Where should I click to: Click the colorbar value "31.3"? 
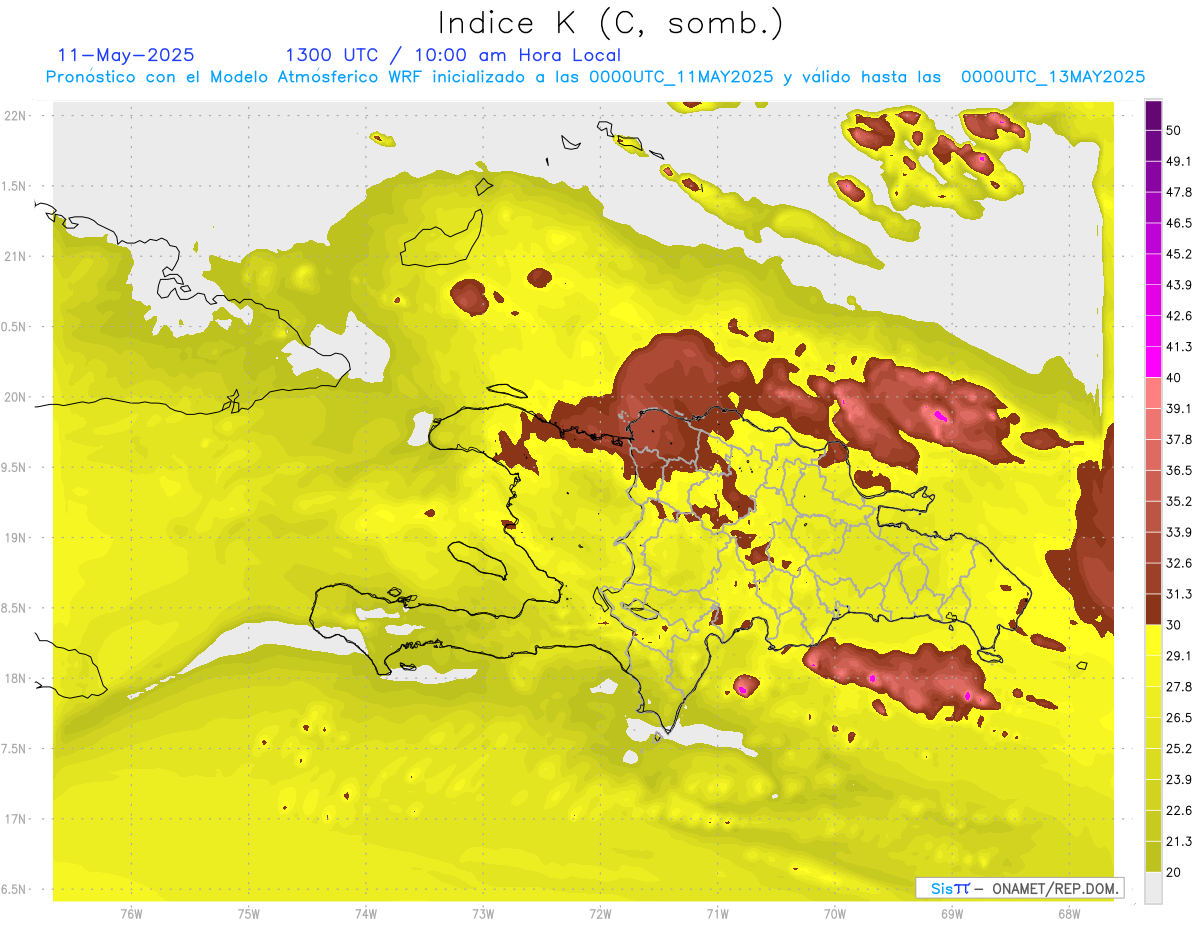[x=1178, y=594]
